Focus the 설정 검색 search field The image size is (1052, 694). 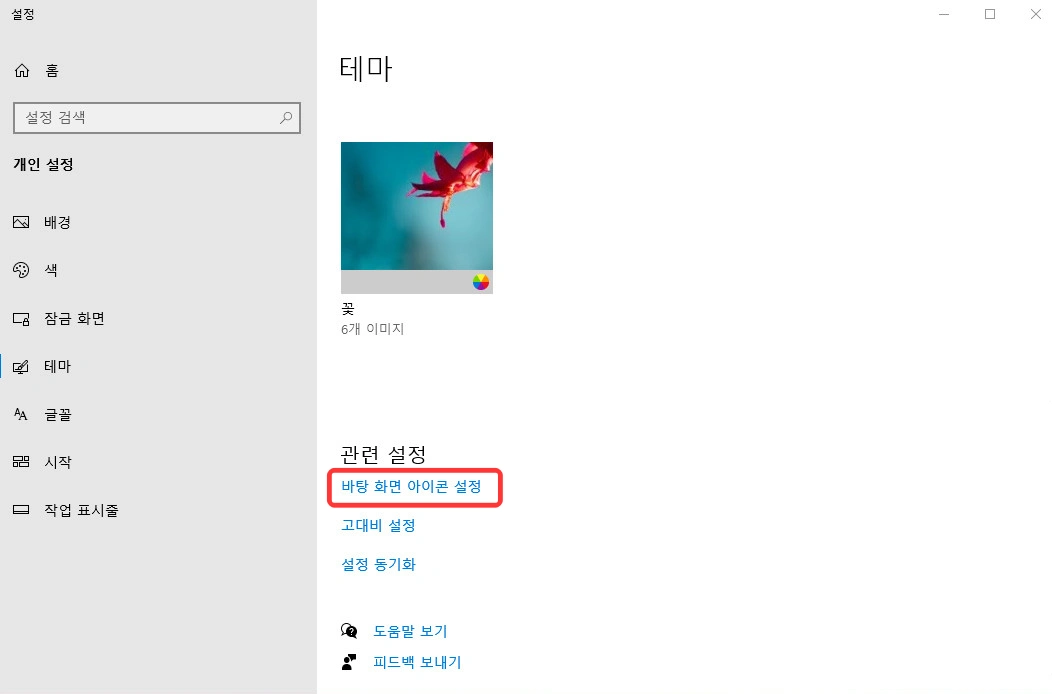click(157, 118)
